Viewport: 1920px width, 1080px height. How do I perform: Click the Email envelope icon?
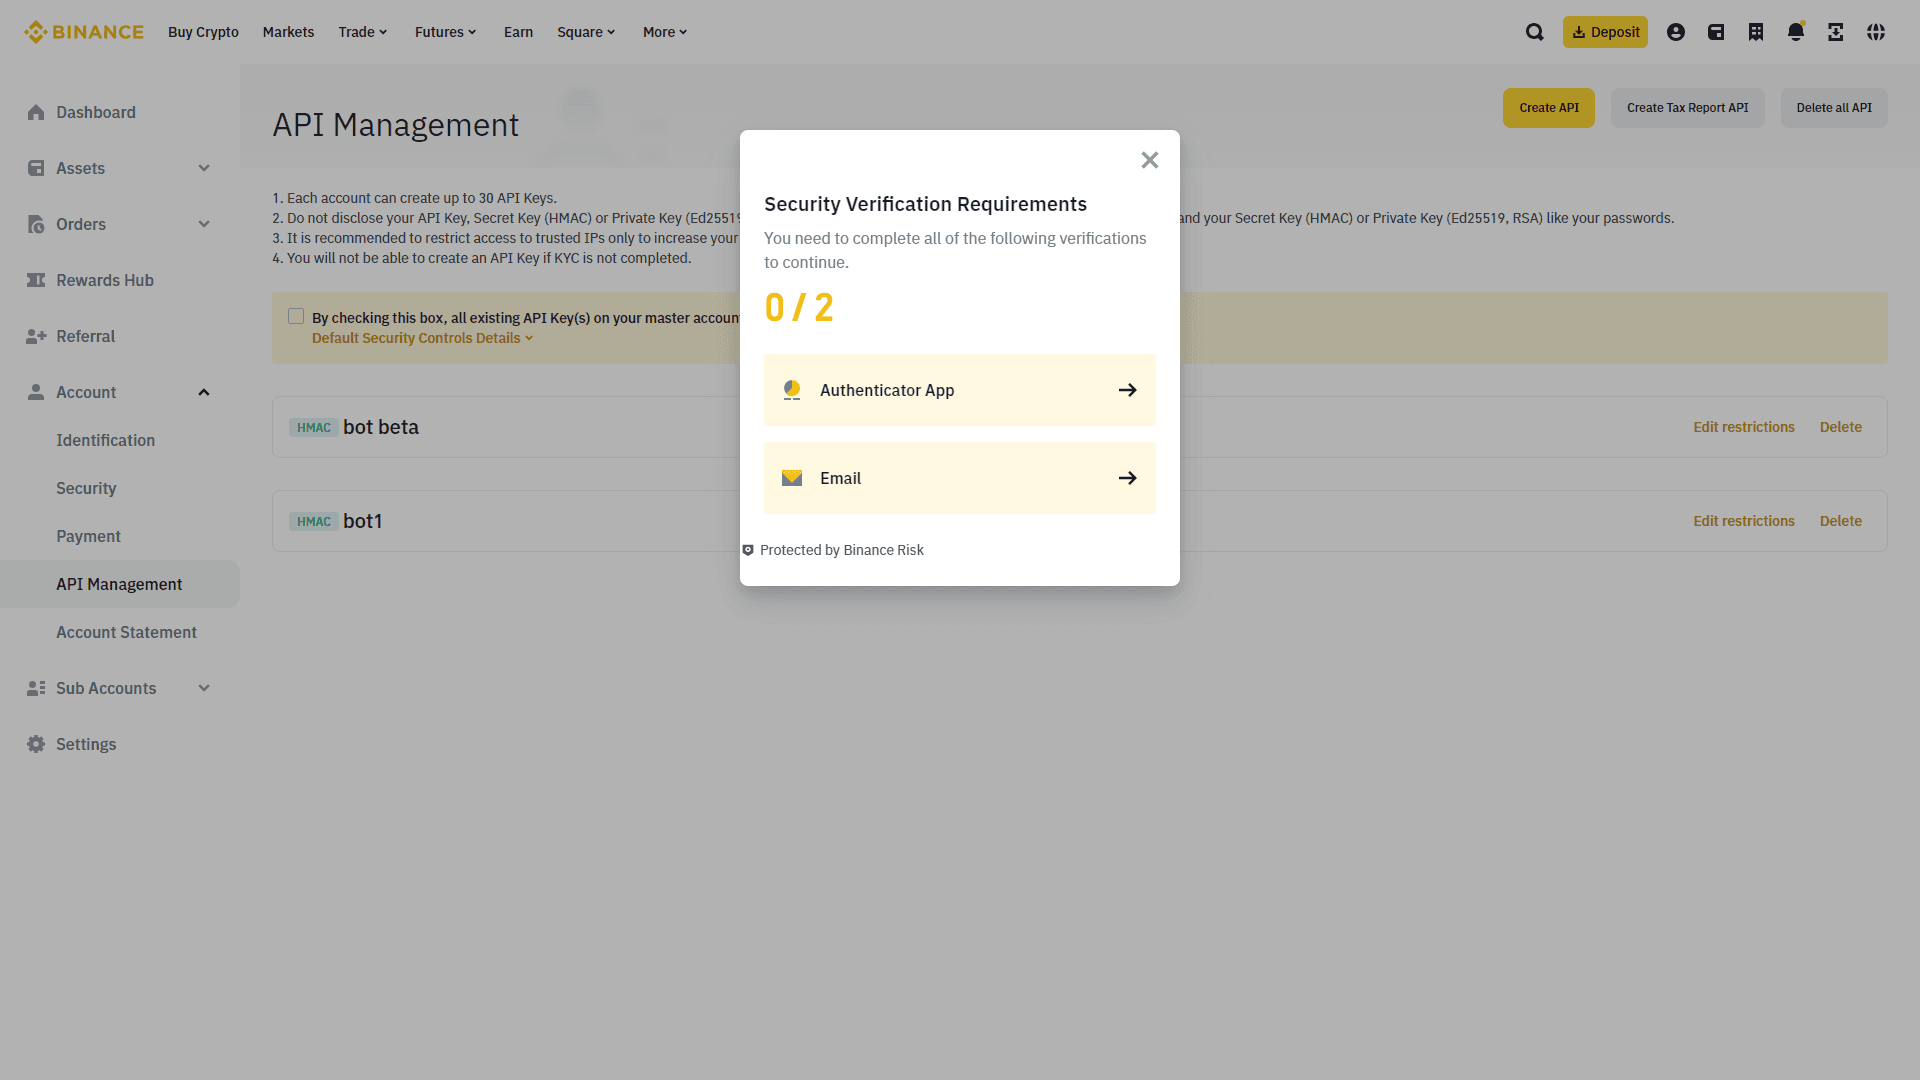(x=792, y=478)
